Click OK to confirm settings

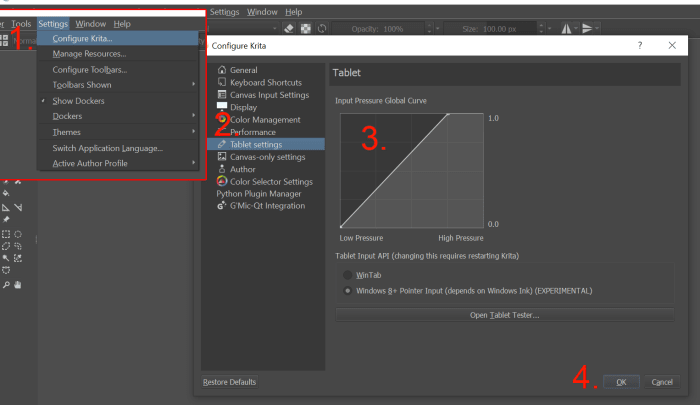point(621,382)
